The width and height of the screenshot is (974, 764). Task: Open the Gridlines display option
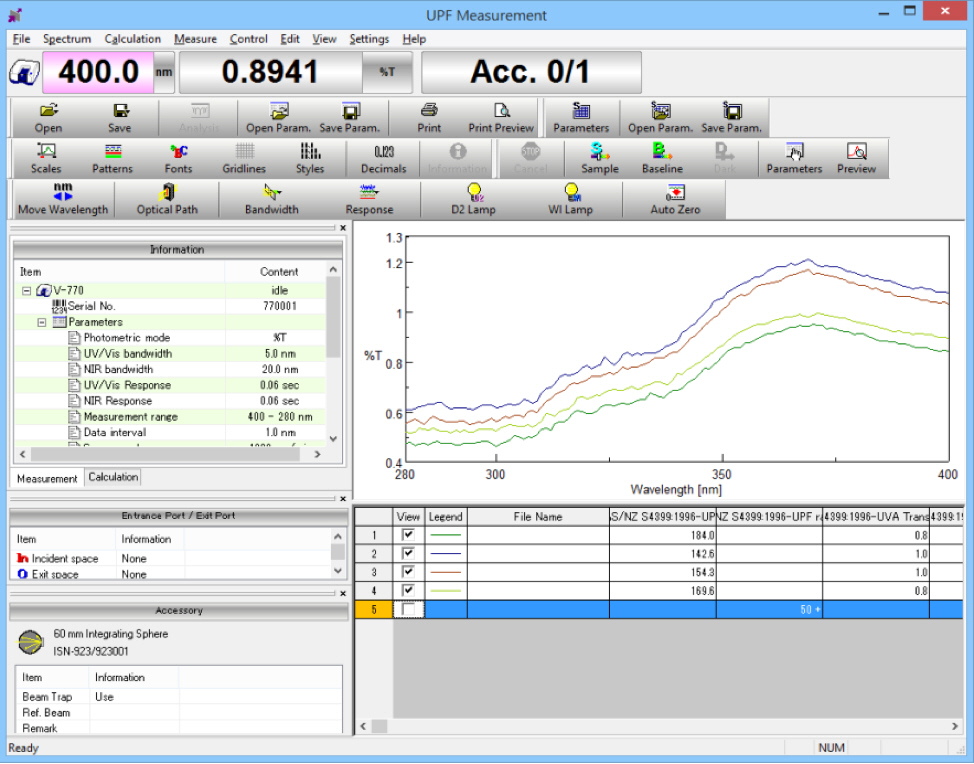point(244,158)
